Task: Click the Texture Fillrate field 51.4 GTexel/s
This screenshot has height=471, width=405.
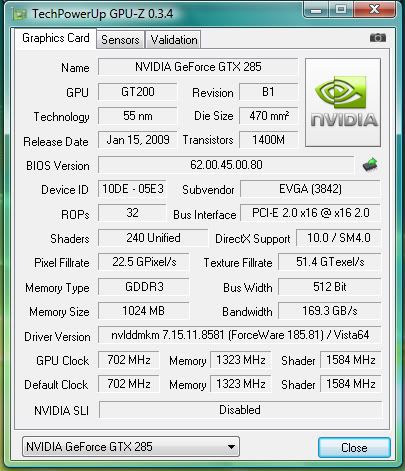Action: [x=329, y=262]
